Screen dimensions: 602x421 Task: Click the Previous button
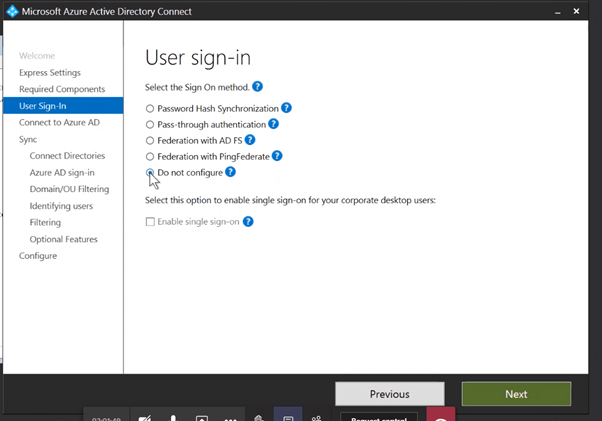click(x=389, y=394)
